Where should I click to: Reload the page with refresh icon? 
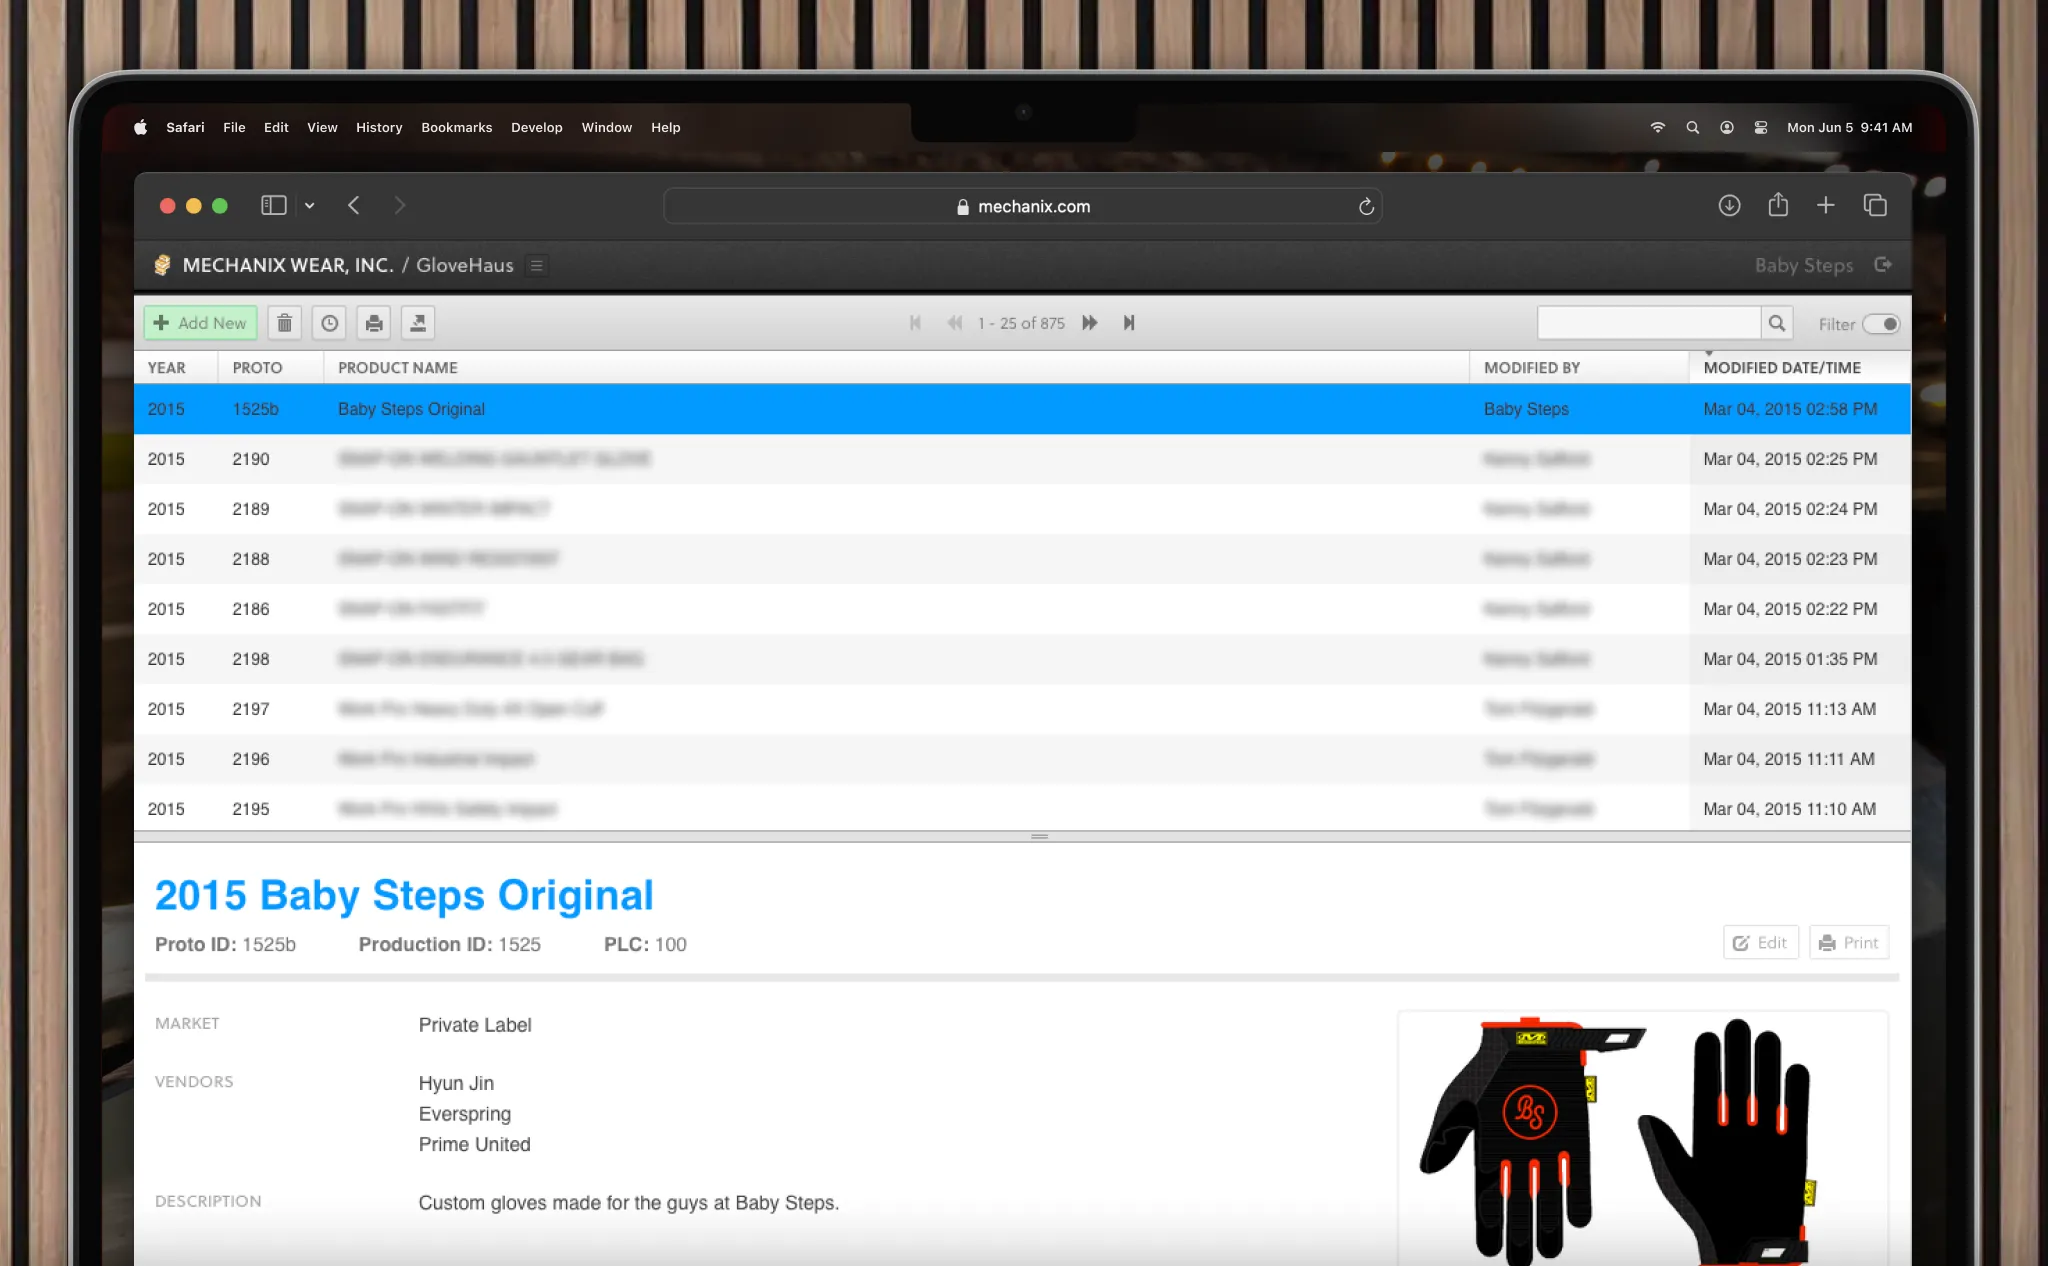coord(1366,206)
